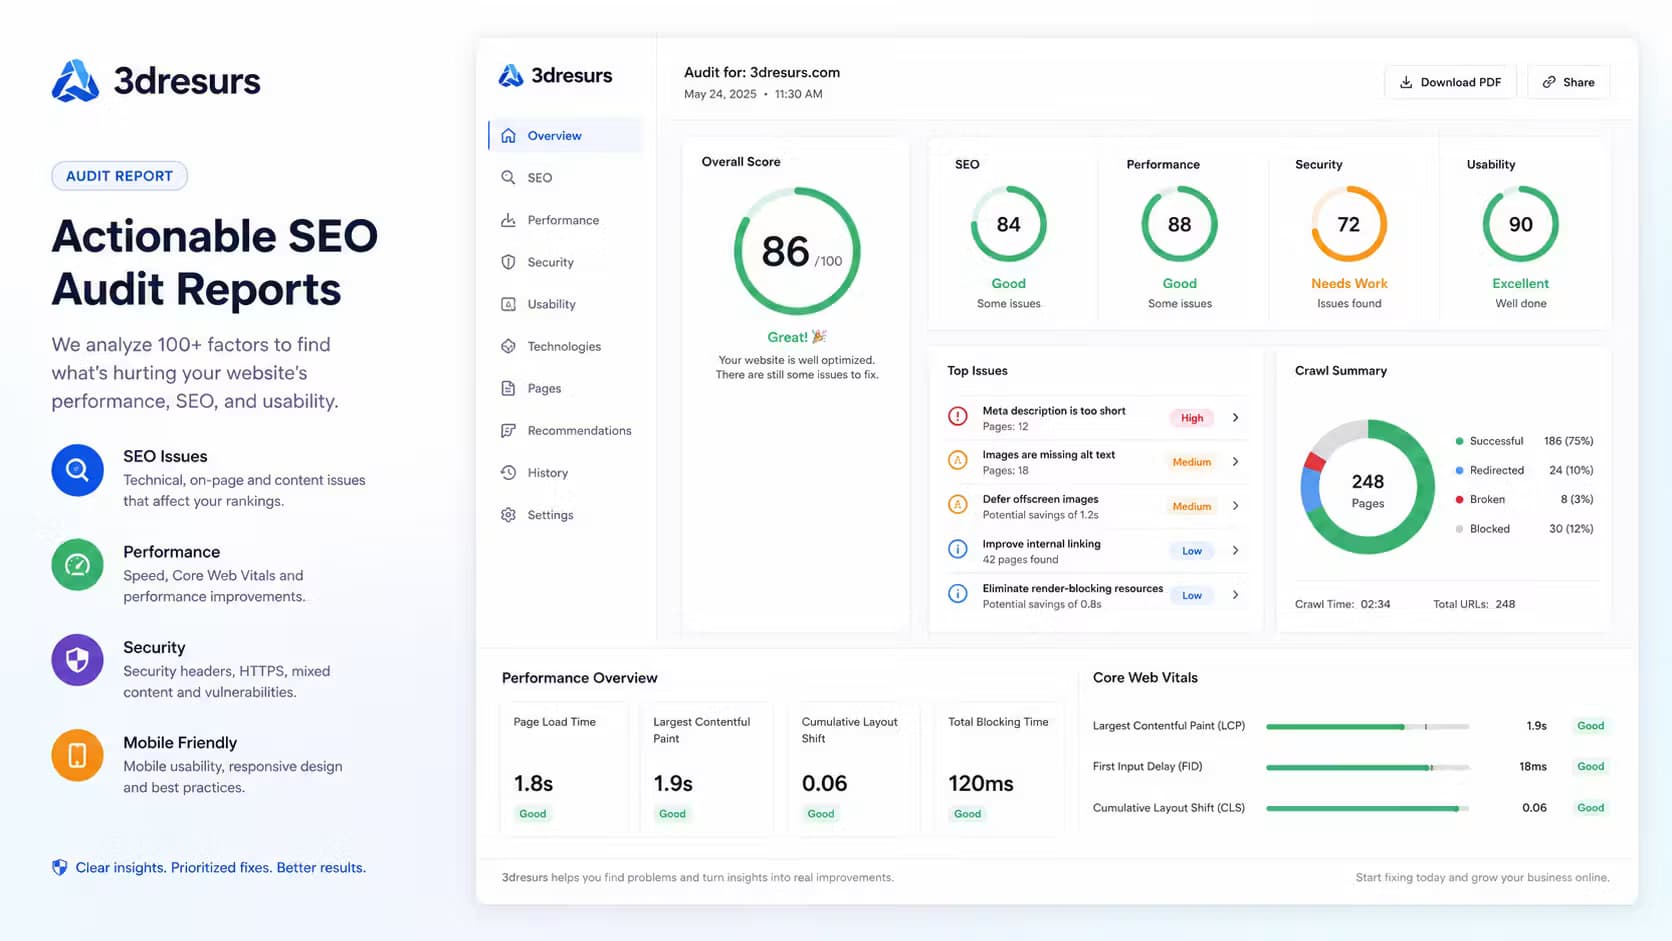The height and width of the screenshot is (941, 1672).
Task: Click the Overall Score 86 gauge
Action: point(797,251)
